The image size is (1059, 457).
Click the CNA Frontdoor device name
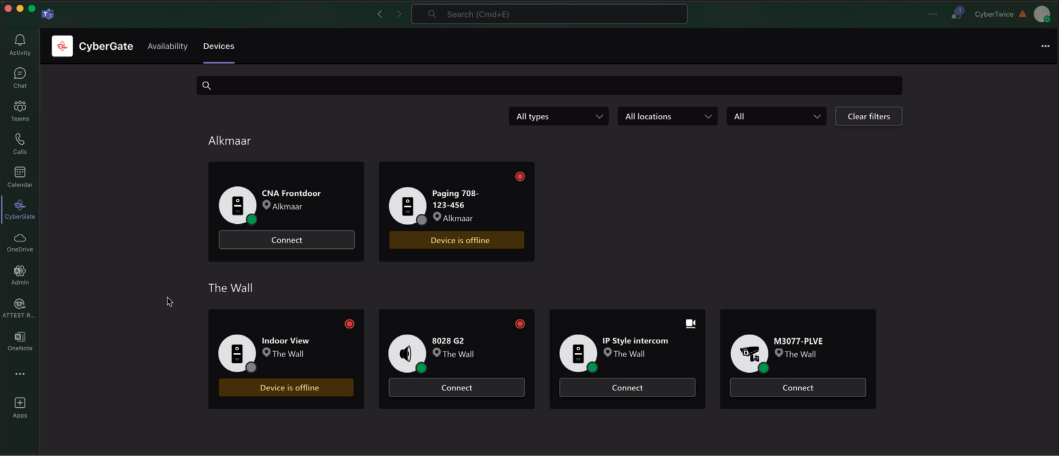click(x=291, y=193)
